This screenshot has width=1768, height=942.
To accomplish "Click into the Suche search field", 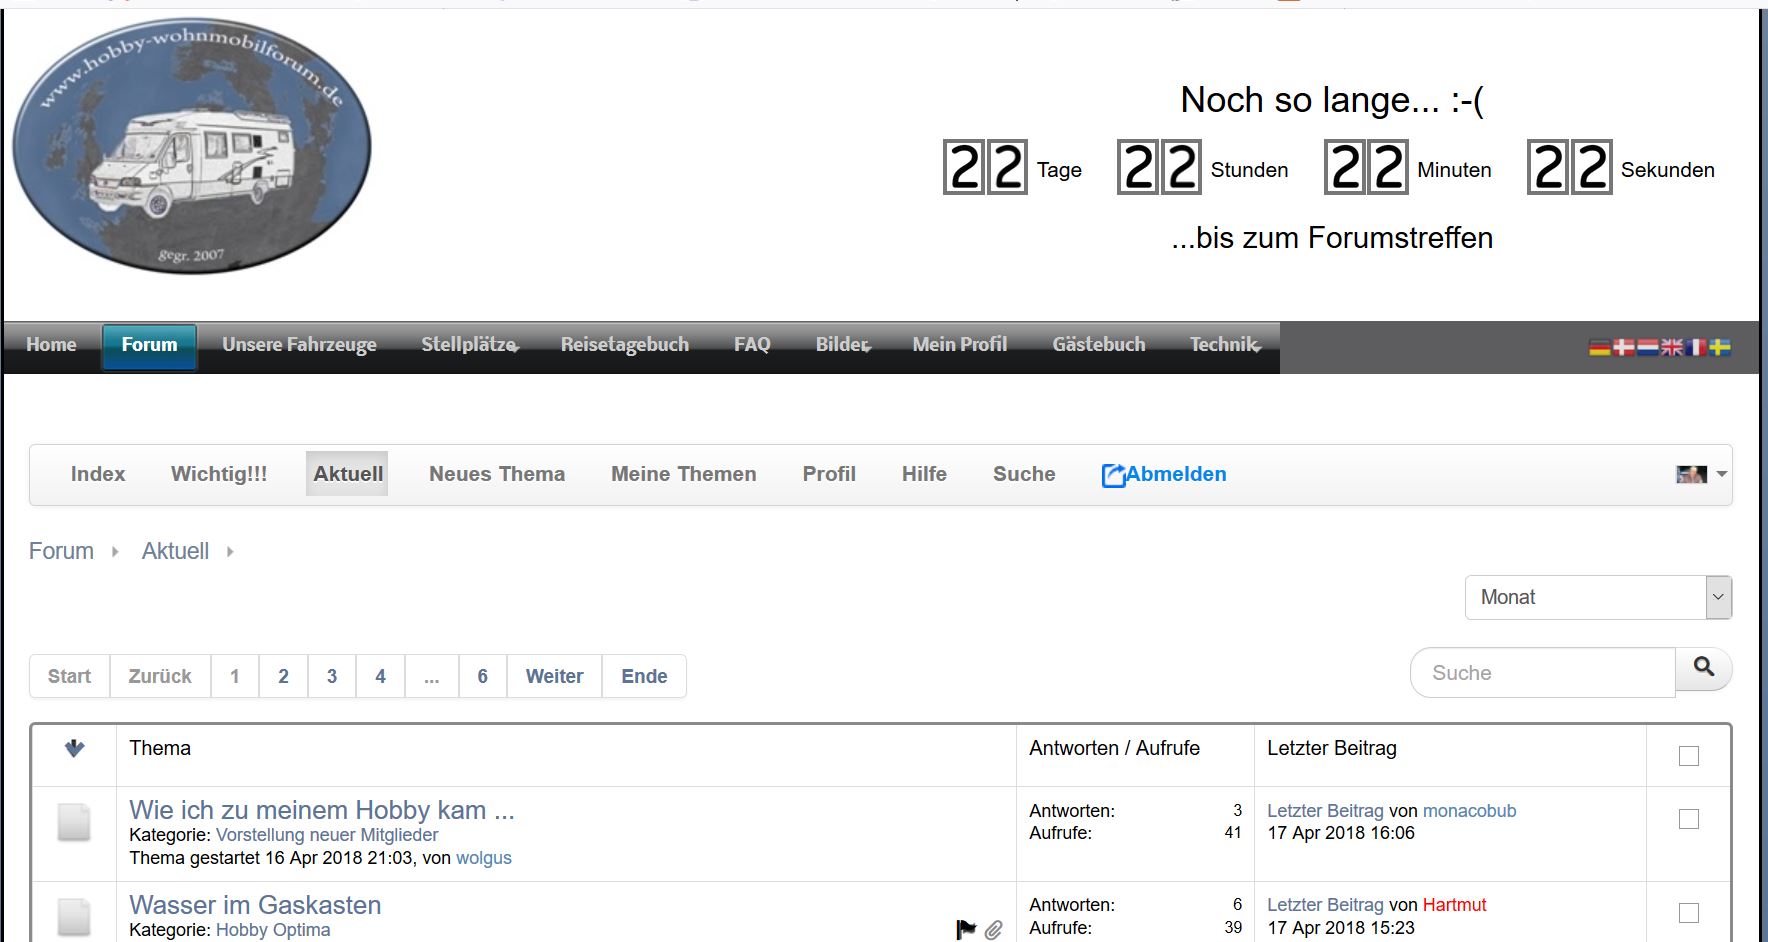I will [1542, 673].
